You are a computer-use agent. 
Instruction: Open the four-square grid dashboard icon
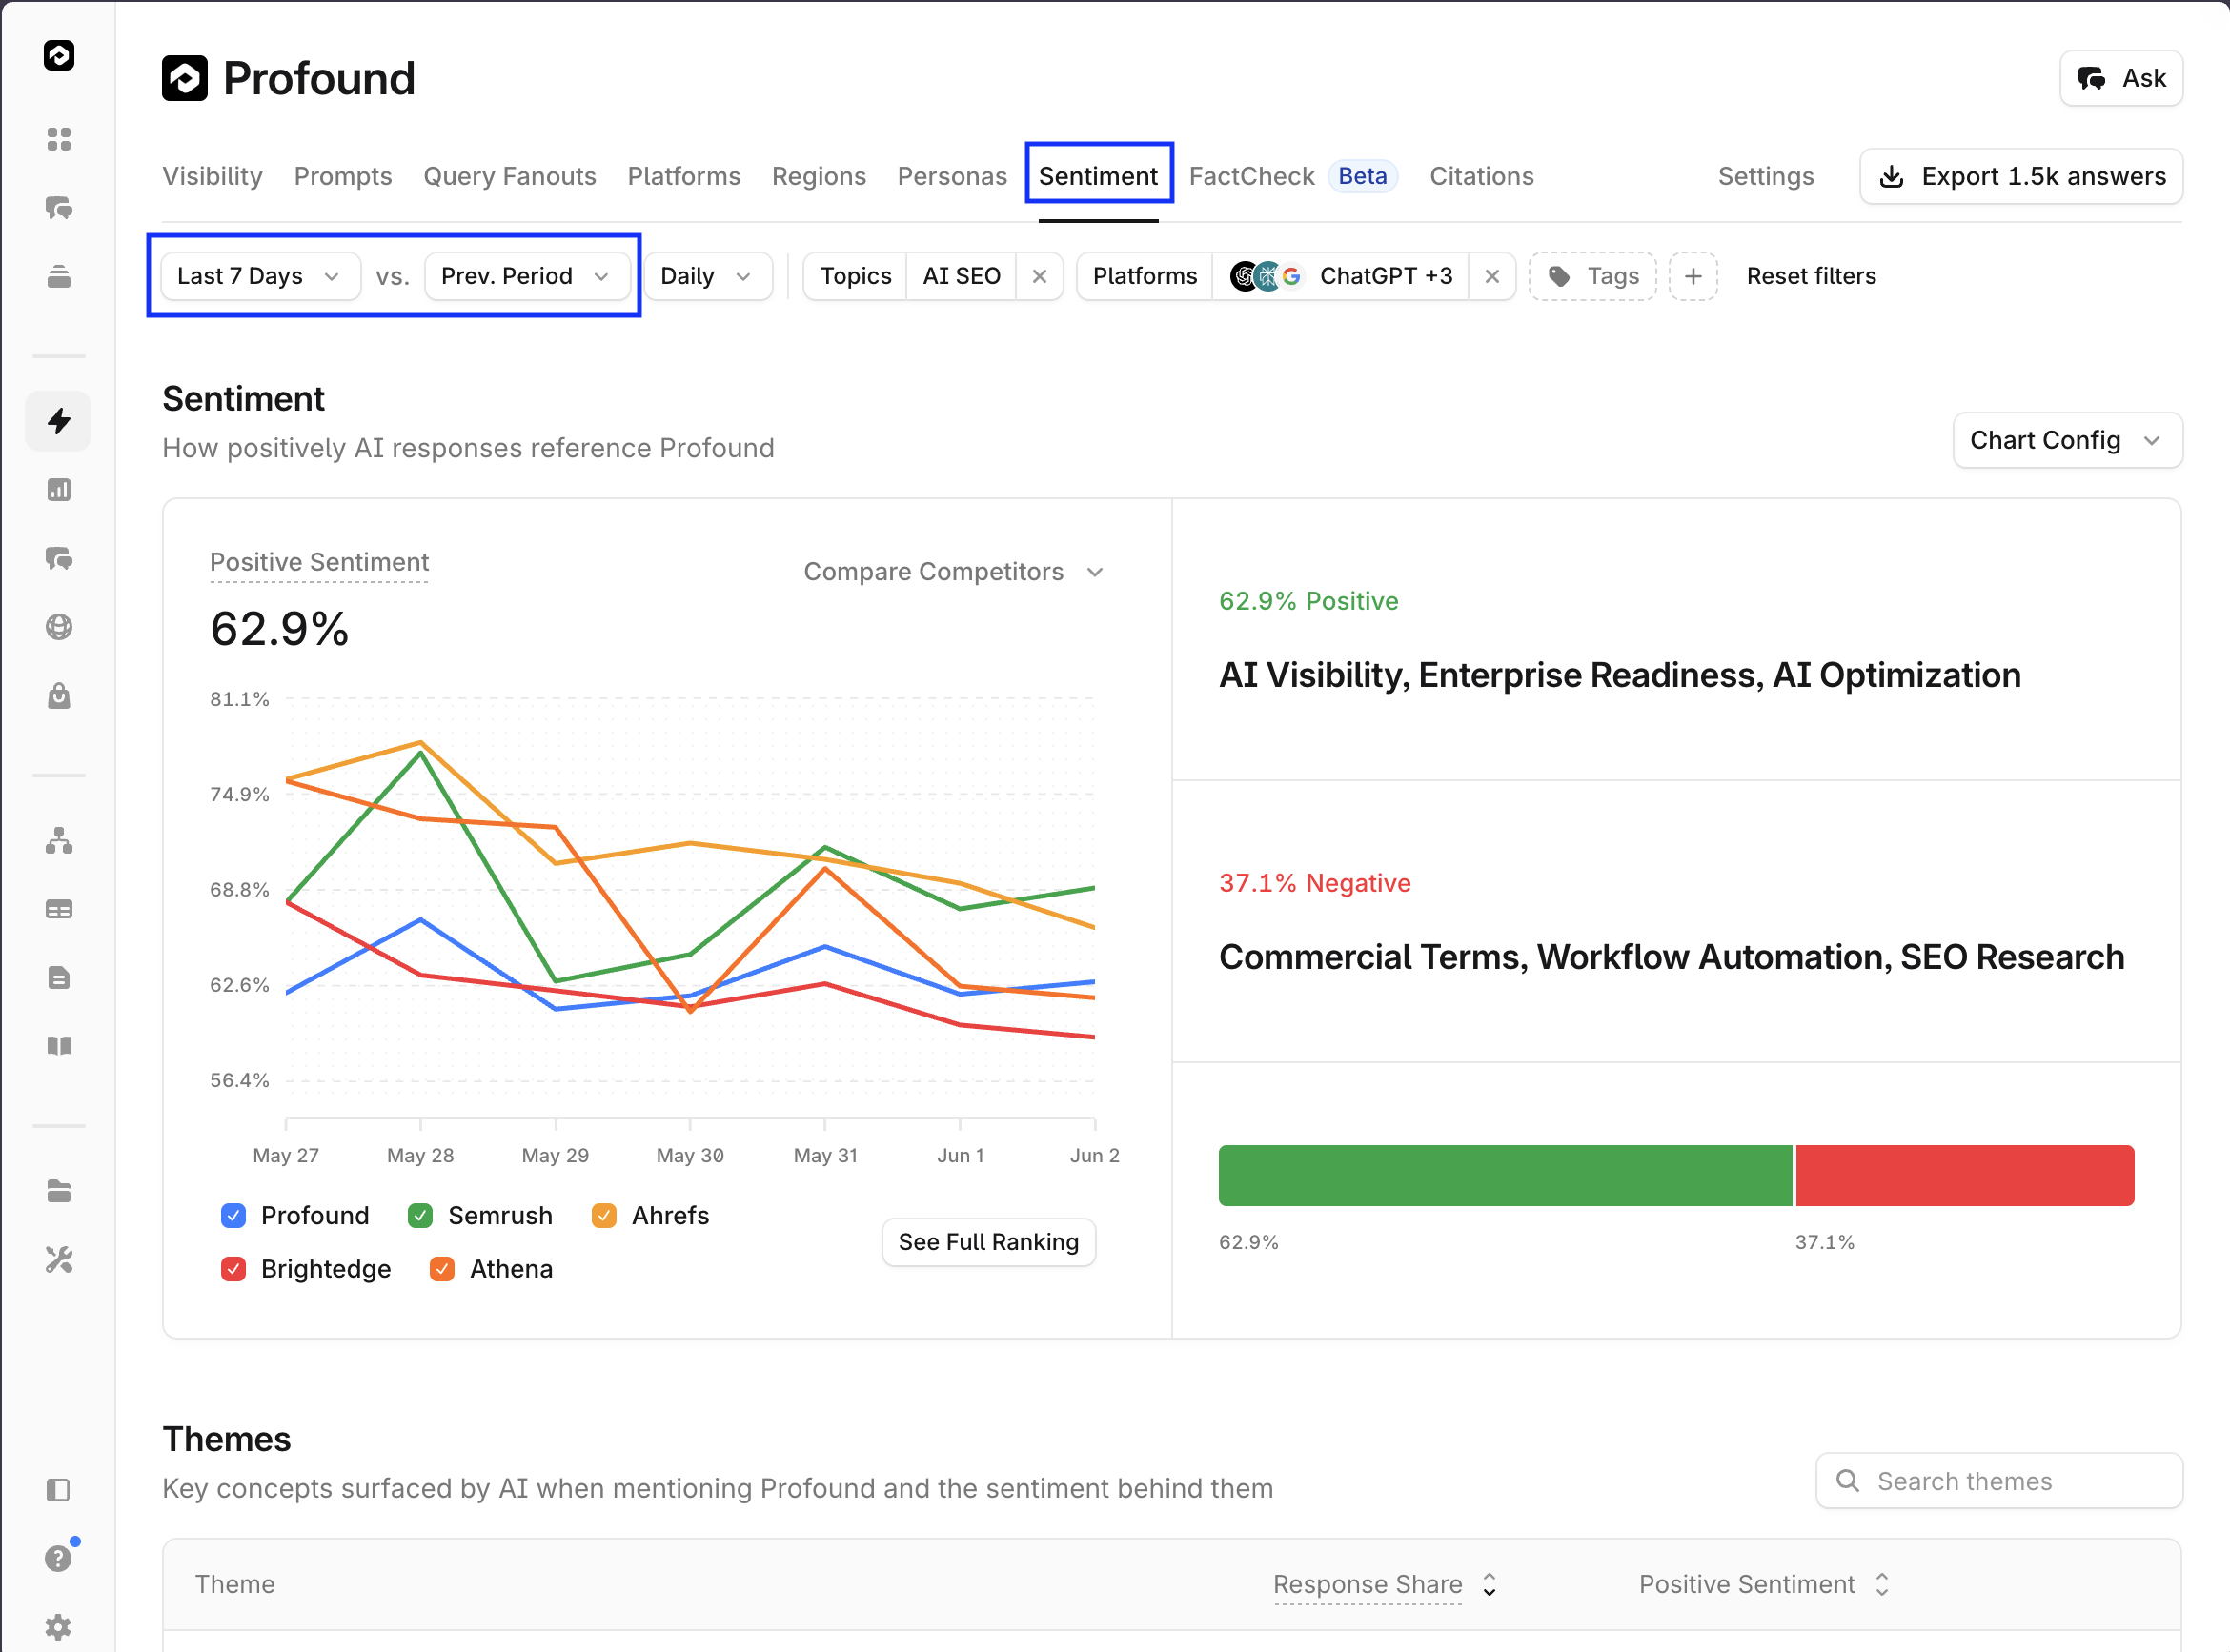(59, 139)
